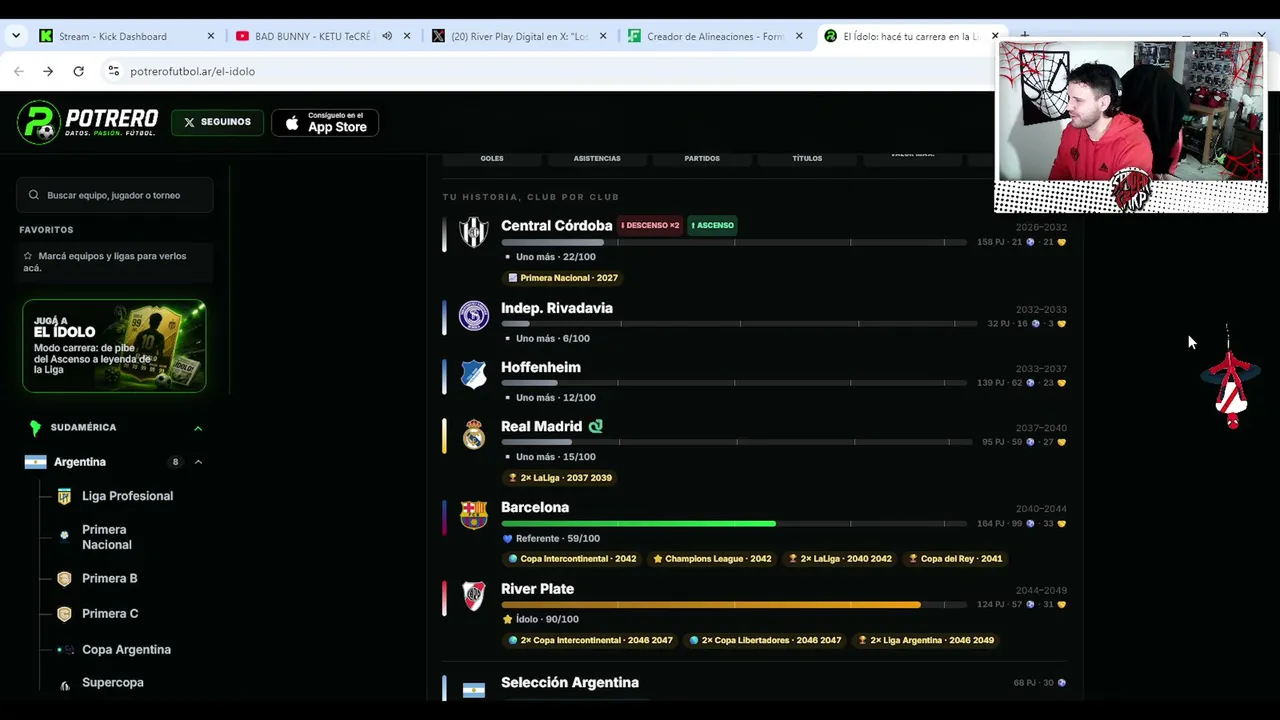Screen dimensions: 1280x720
Task: Open the Copa Argentina link
Action: (126, 650)
